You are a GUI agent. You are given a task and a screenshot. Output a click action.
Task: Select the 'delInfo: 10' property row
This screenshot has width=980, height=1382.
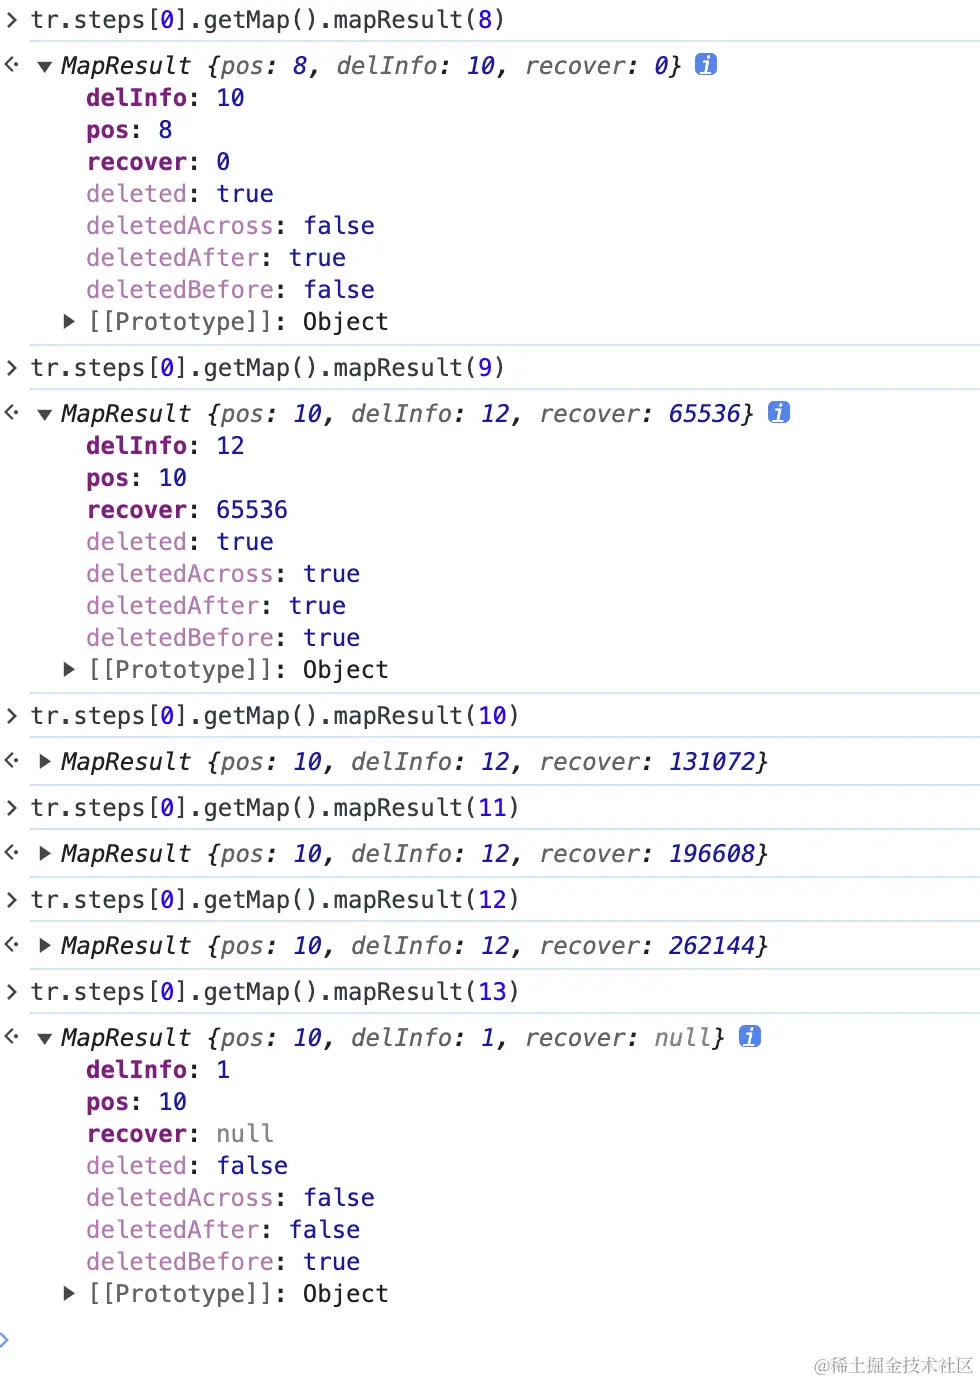pyautogui.click(x=165, y=98)
